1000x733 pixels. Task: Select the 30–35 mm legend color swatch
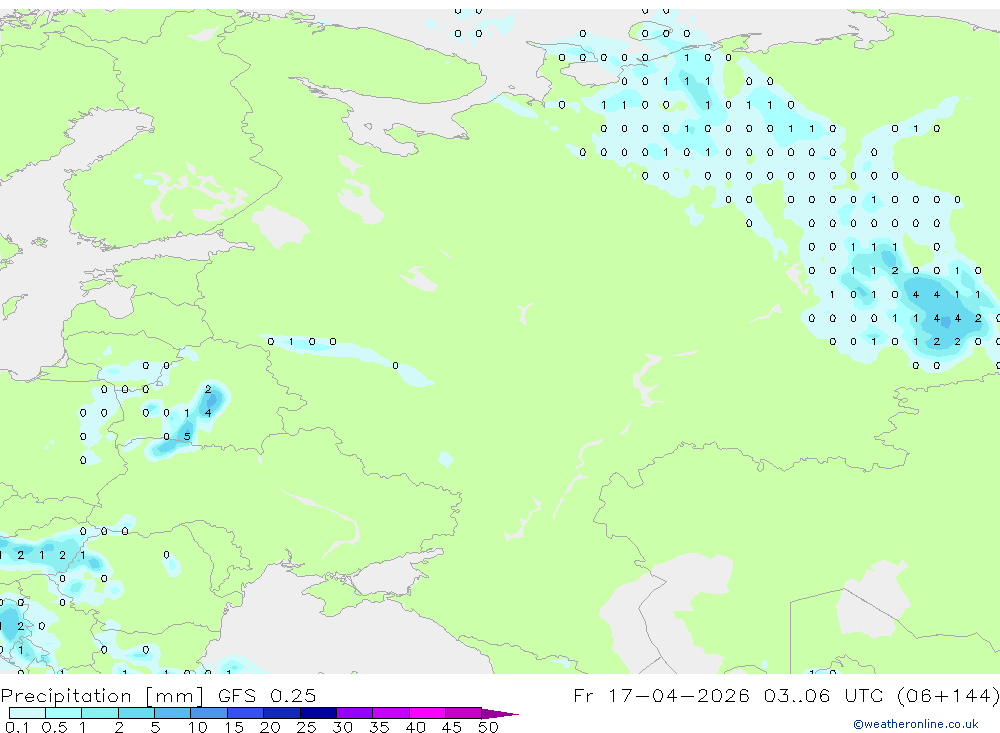pos(355,713)
